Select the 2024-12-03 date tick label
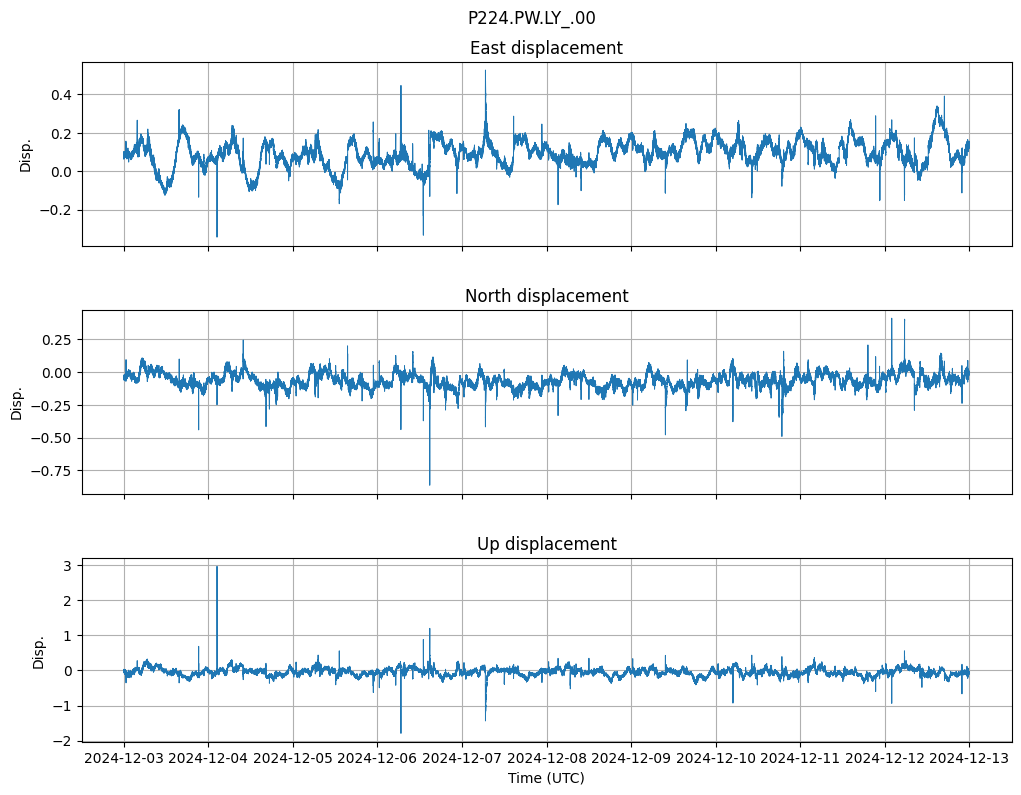The image size is (1021, 795). (124, 758)
